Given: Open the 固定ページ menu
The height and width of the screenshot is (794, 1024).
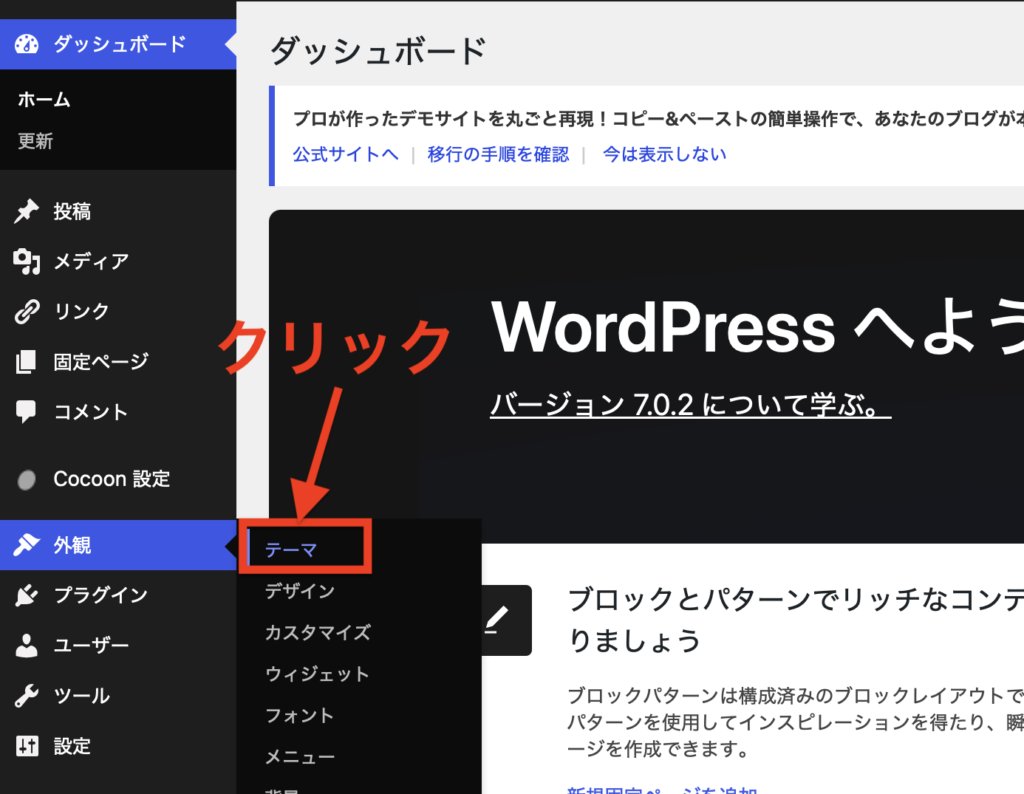Looking at the screenshot, I should 118,361.
